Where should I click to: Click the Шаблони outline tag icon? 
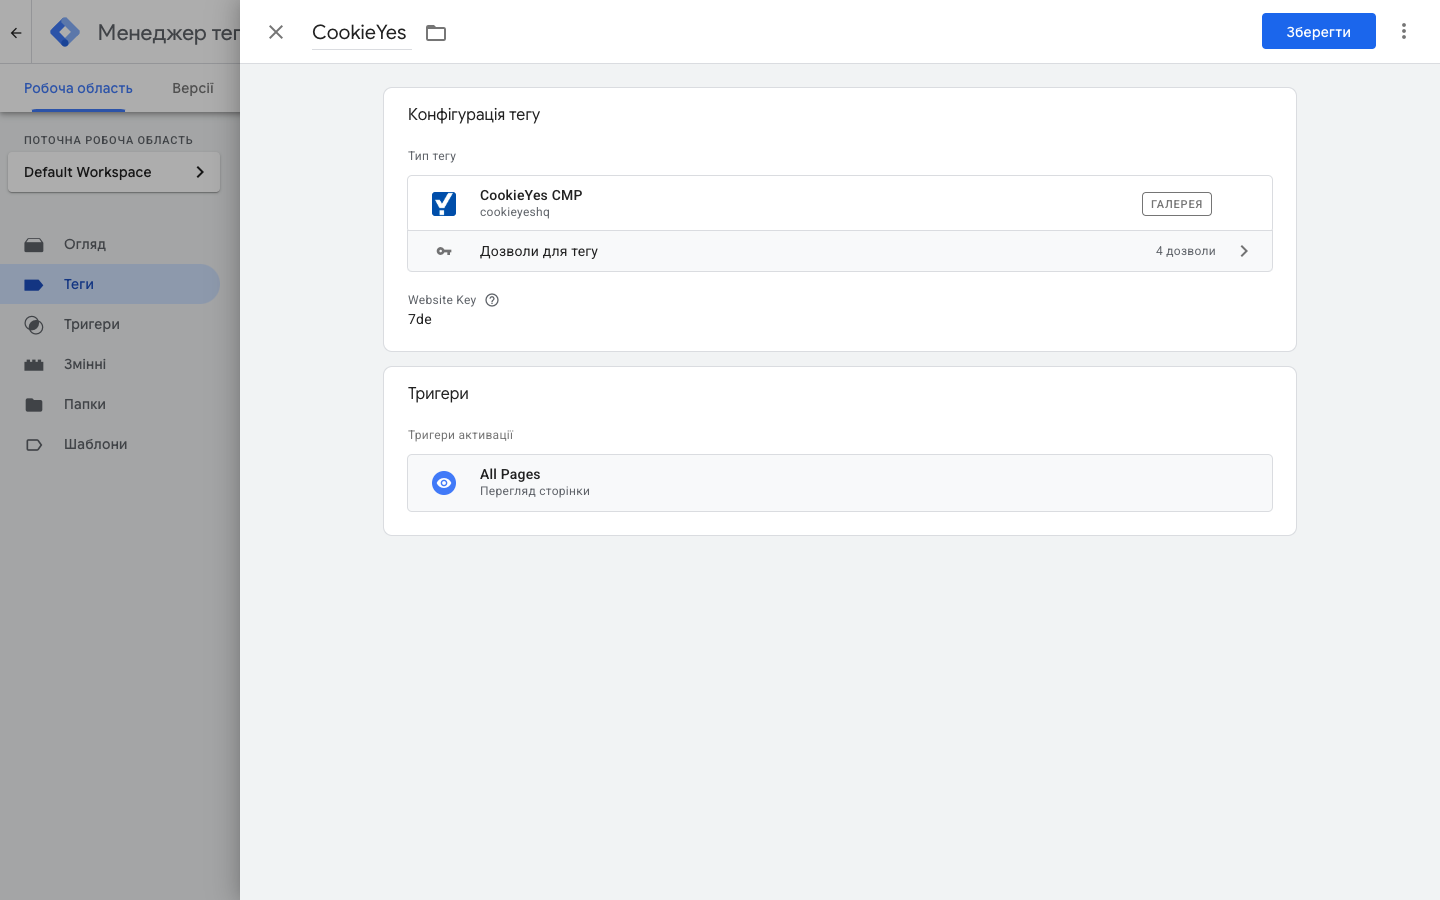[34, 445]
